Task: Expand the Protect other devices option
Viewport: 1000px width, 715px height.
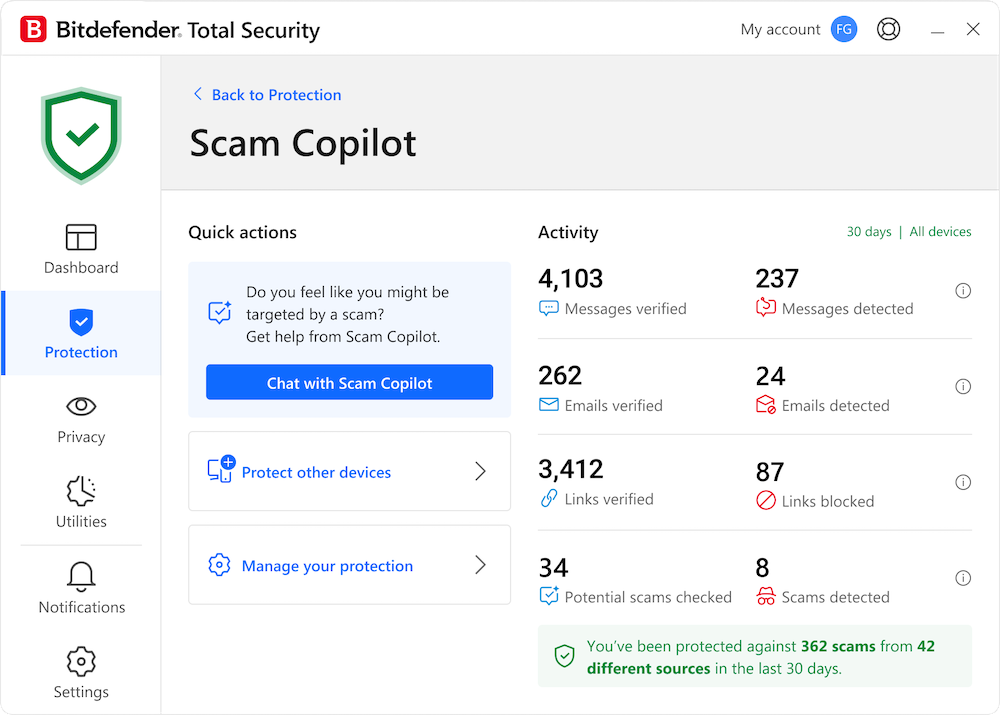Action: point(349,471)
